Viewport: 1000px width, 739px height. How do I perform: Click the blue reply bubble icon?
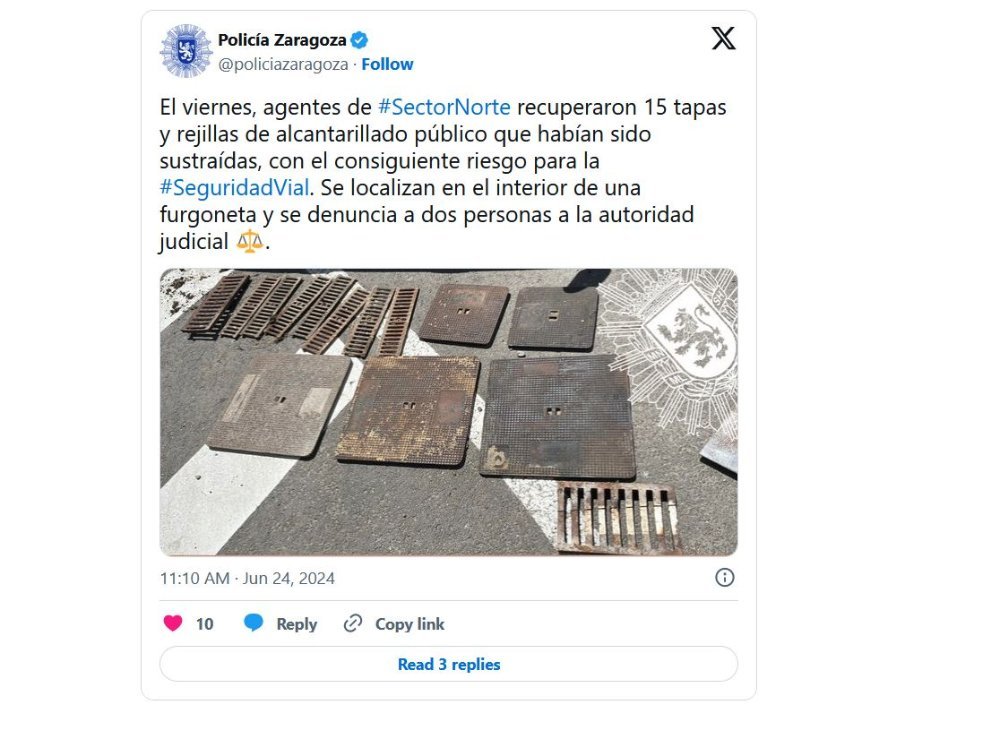[253, 623]
